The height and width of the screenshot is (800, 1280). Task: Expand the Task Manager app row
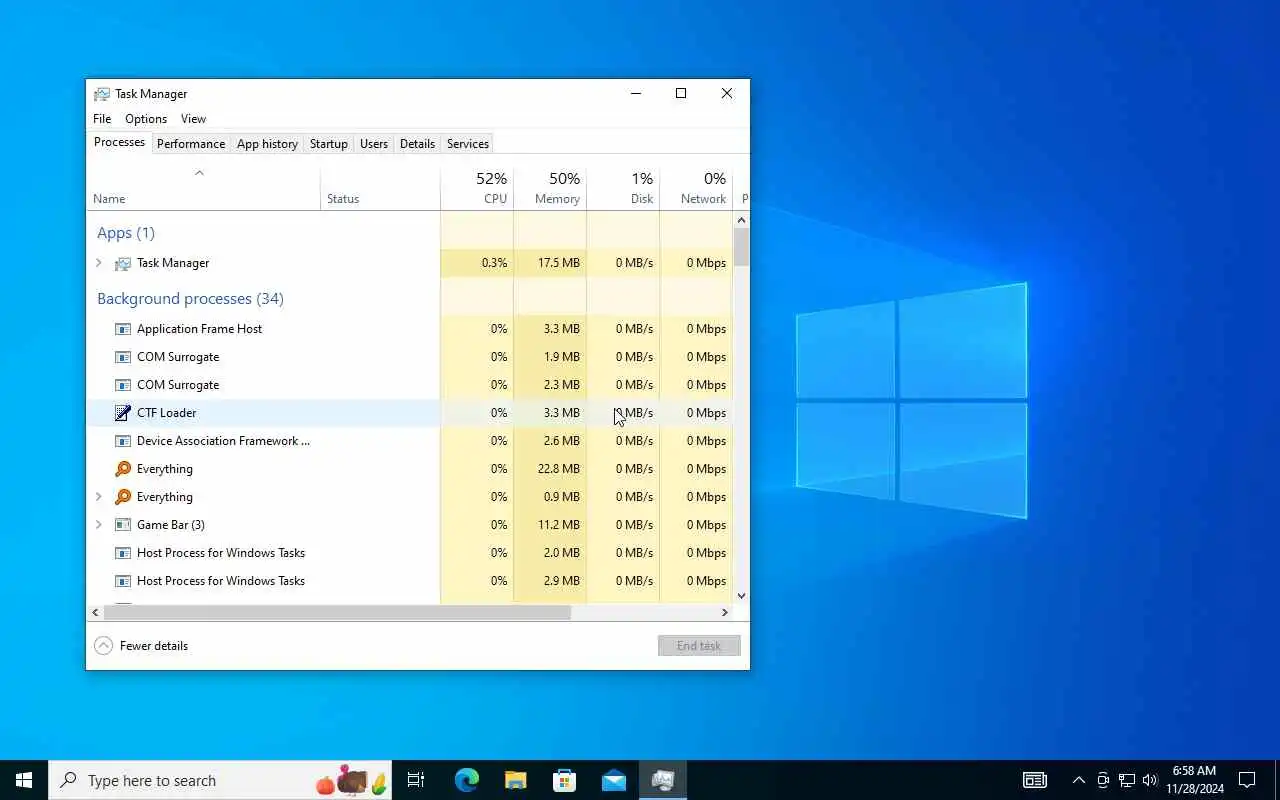(x=98, y=263)
